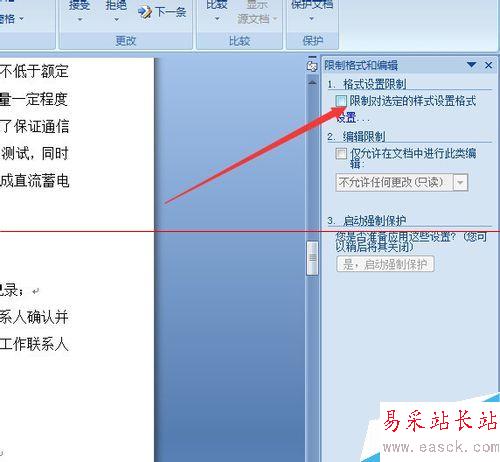The height and width of the screenshot is (462, 500).
Task: Click the 3. 启动强制保护 heading
Action: [x=367, y=220]
